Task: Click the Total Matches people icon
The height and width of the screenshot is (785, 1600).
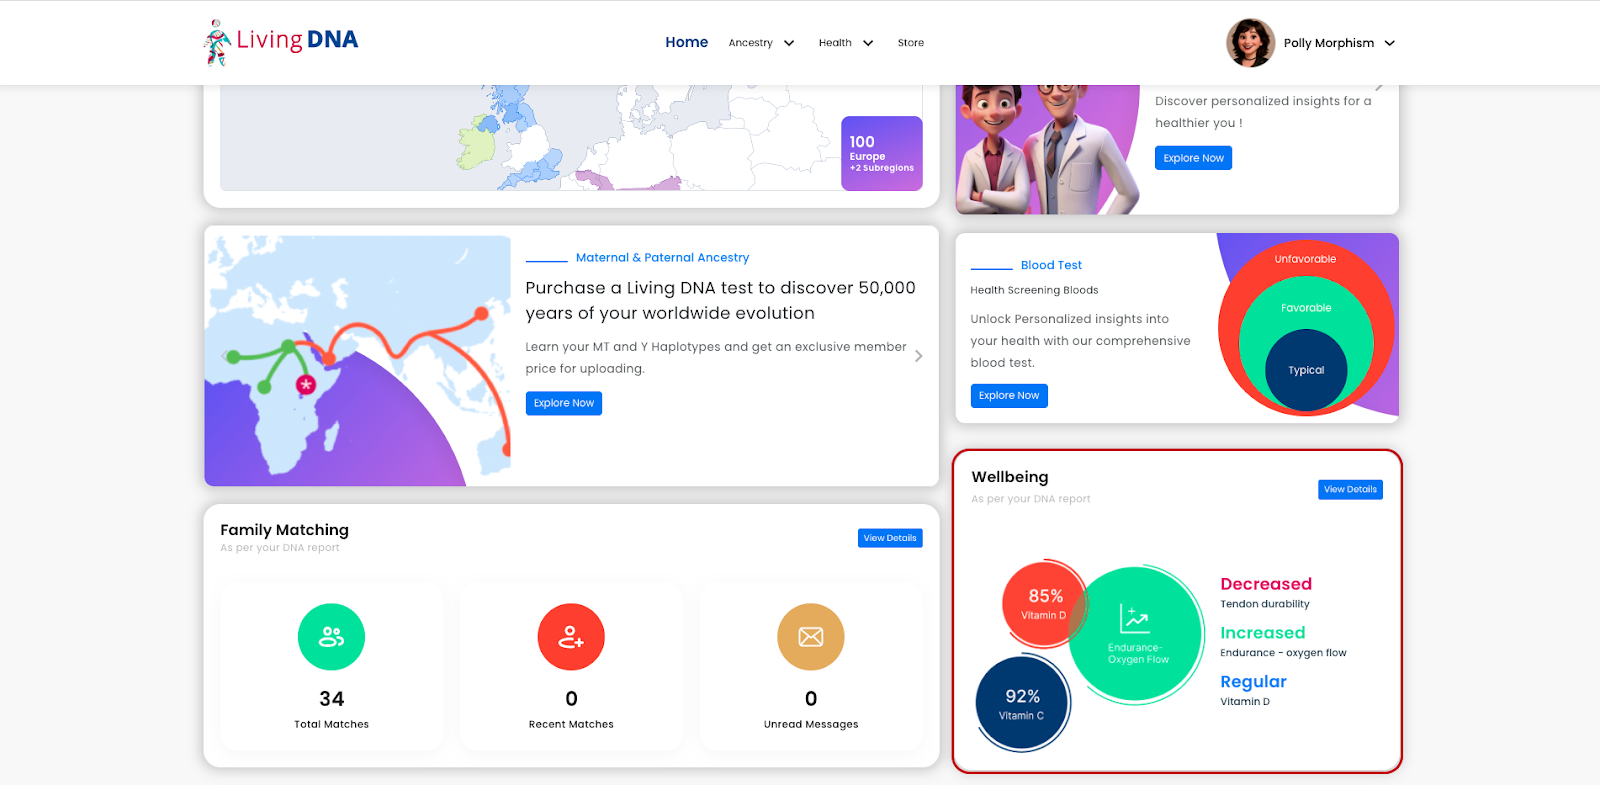Action: click(x=331, y=637)
